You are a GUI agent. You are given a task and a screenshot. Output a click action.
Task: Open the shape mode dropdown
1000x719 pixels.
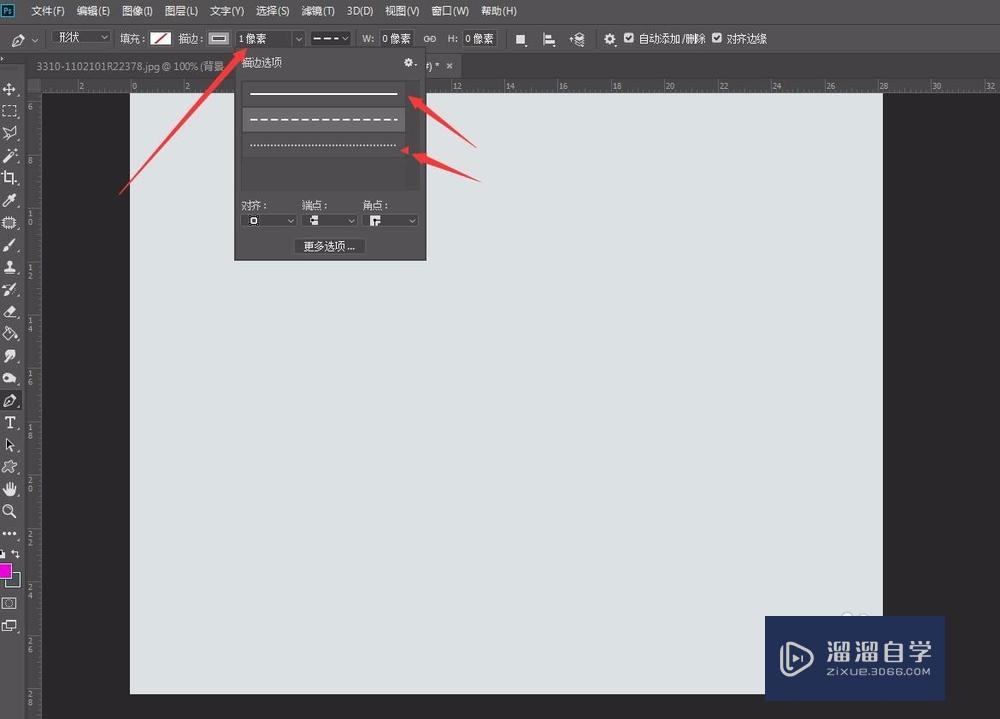[82, 38]
